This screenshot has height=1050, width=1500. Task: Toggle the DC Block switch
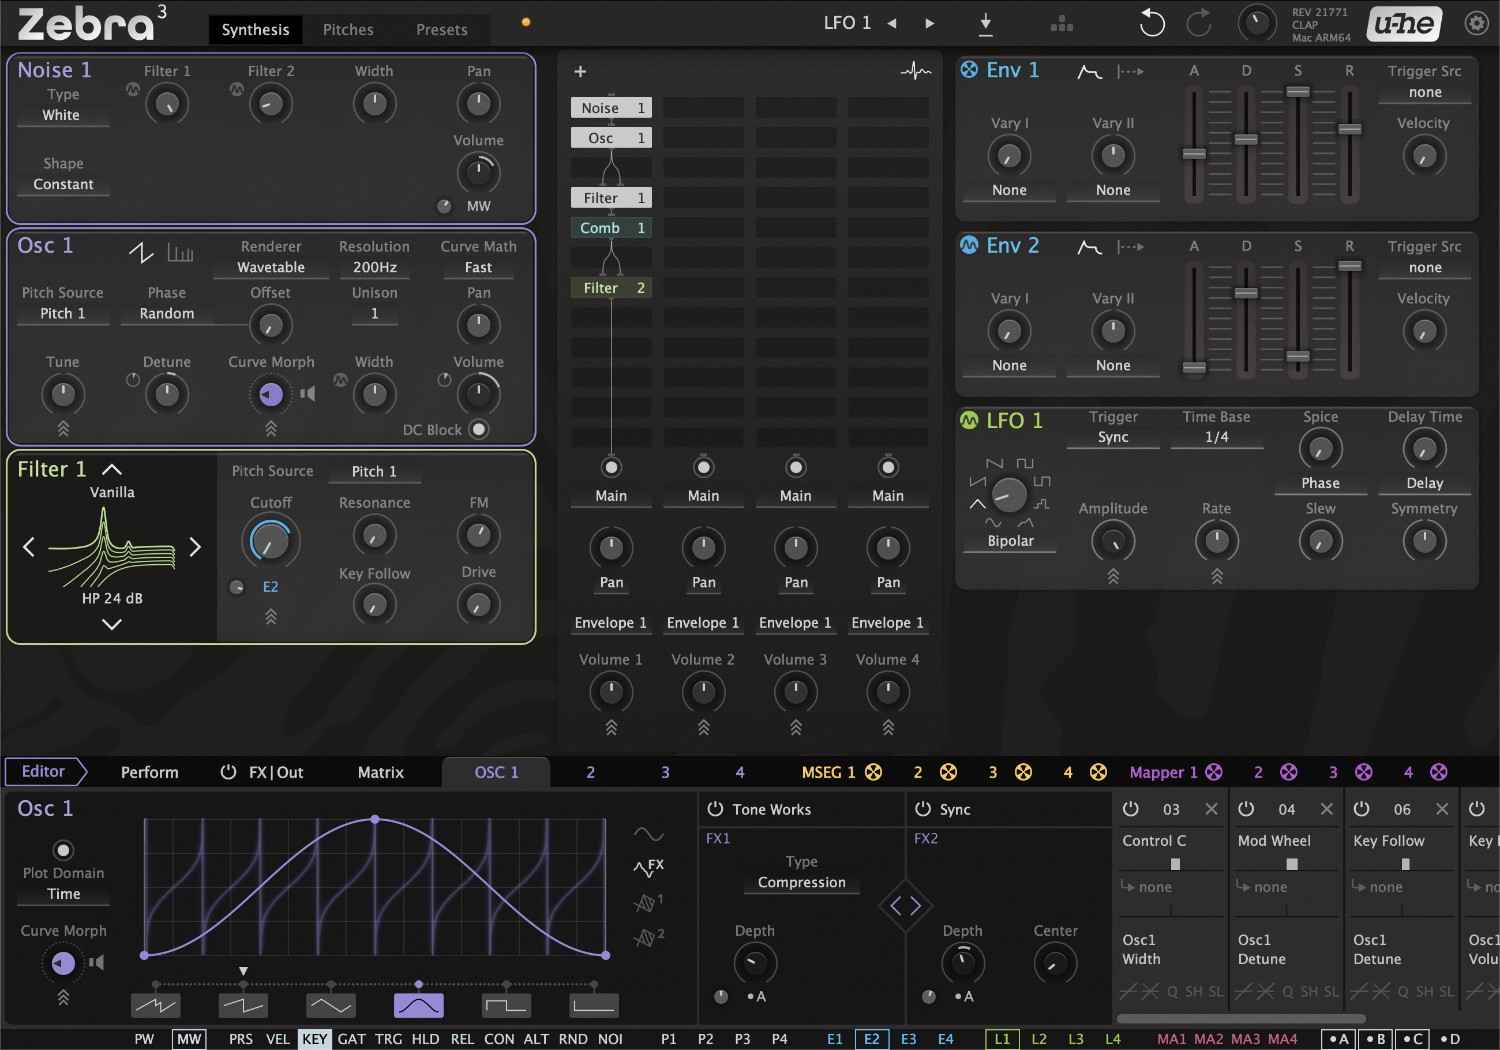(479, 429)
